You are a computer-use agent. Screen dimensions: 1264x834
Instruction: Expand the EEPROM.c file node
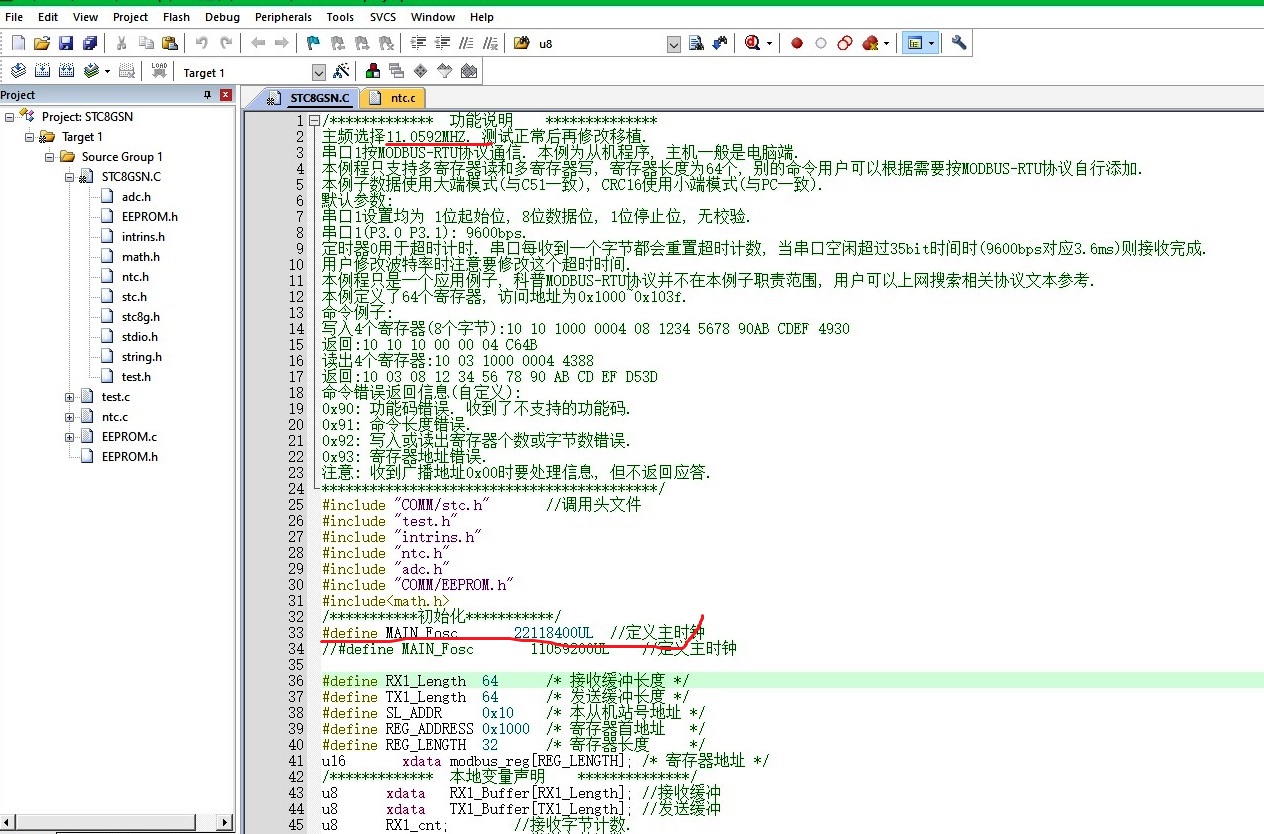tap(69, 437)
